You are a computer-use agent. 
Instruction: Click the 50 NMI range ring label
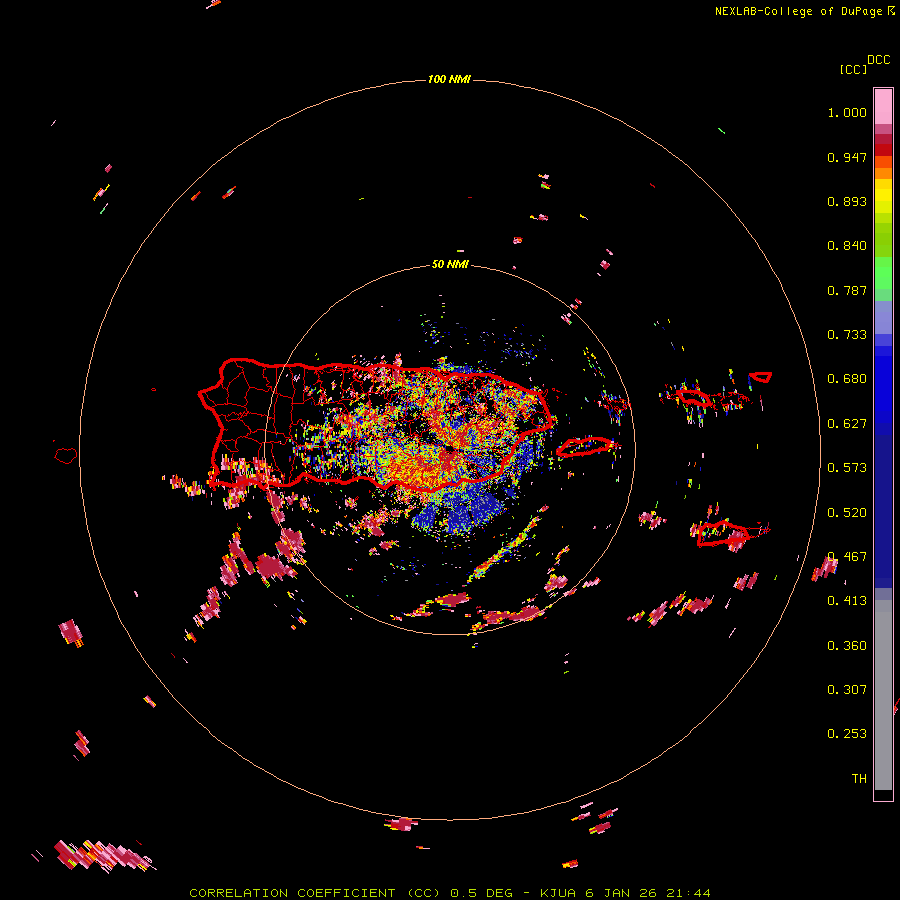(450, 265)
